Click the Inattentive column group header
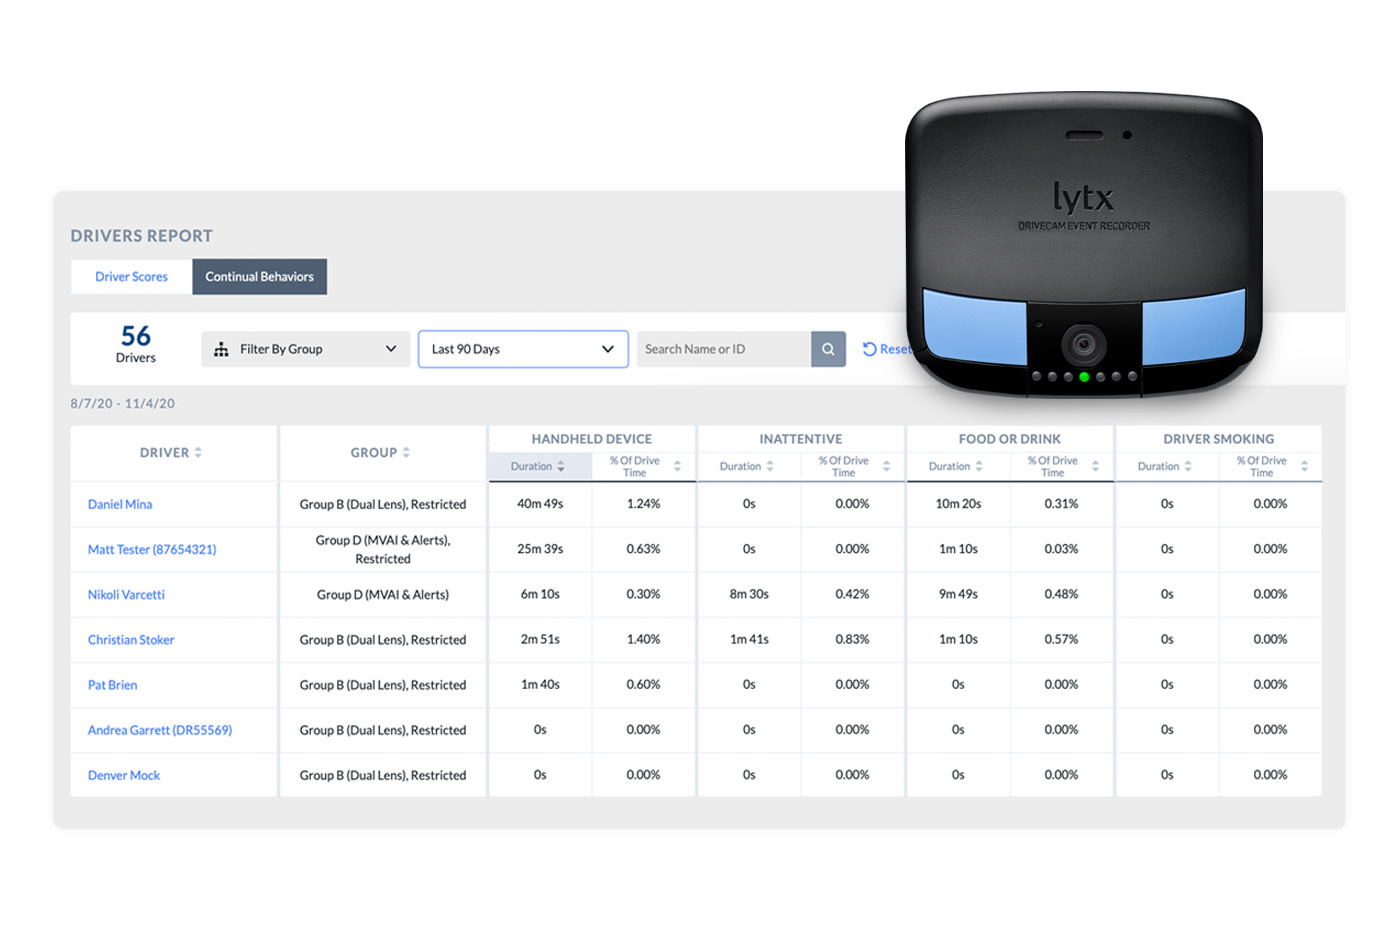The image size is (1396, 930). pyautogui.click(x=801, y=439)
